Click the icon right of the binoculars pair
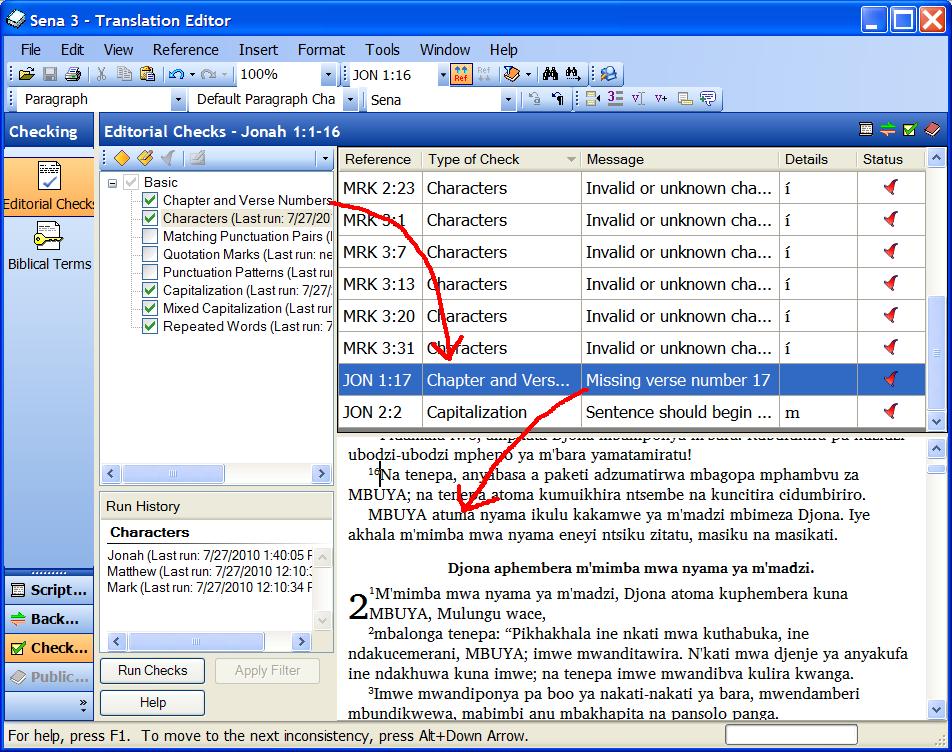Image resolution: width=952 pixels, height=752 pixels. click(x=608, y=74)
